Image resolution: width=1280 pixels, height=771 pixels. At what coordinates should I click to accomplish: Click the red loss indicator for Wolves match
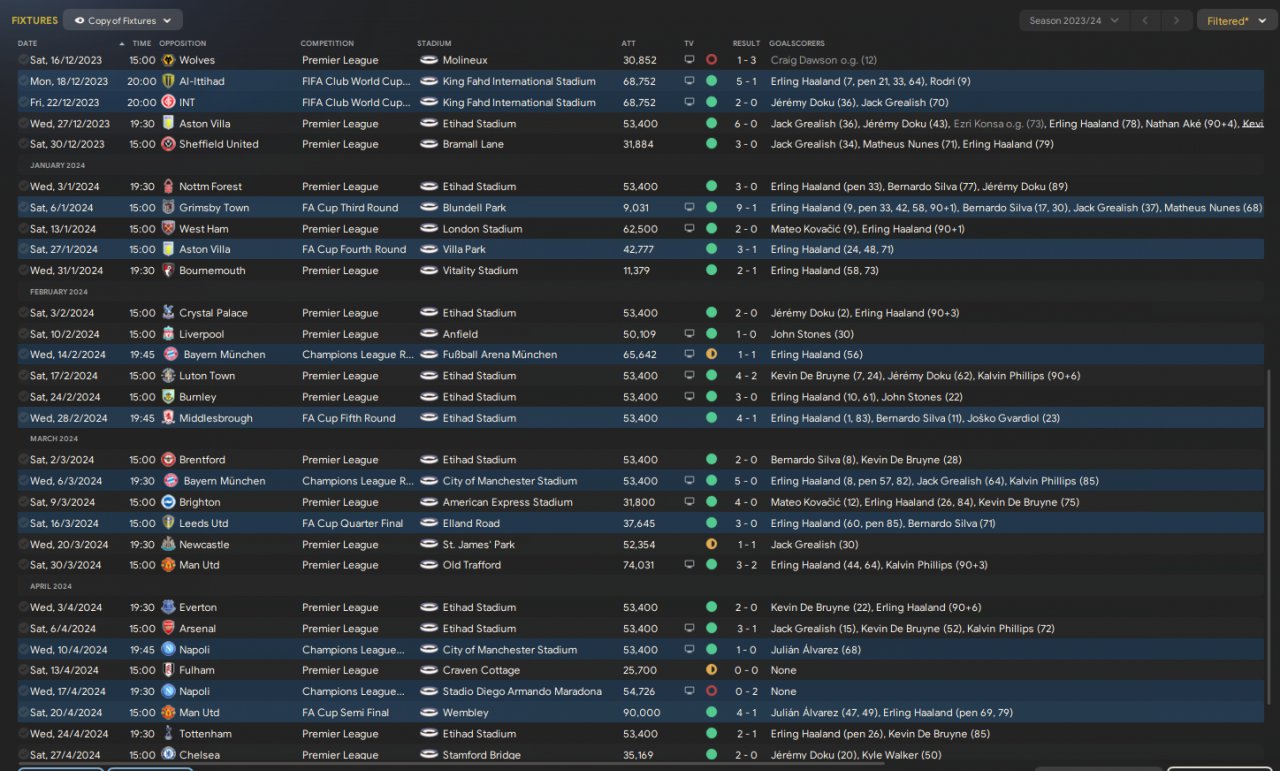pyautogui.click(x=711, y=60)
